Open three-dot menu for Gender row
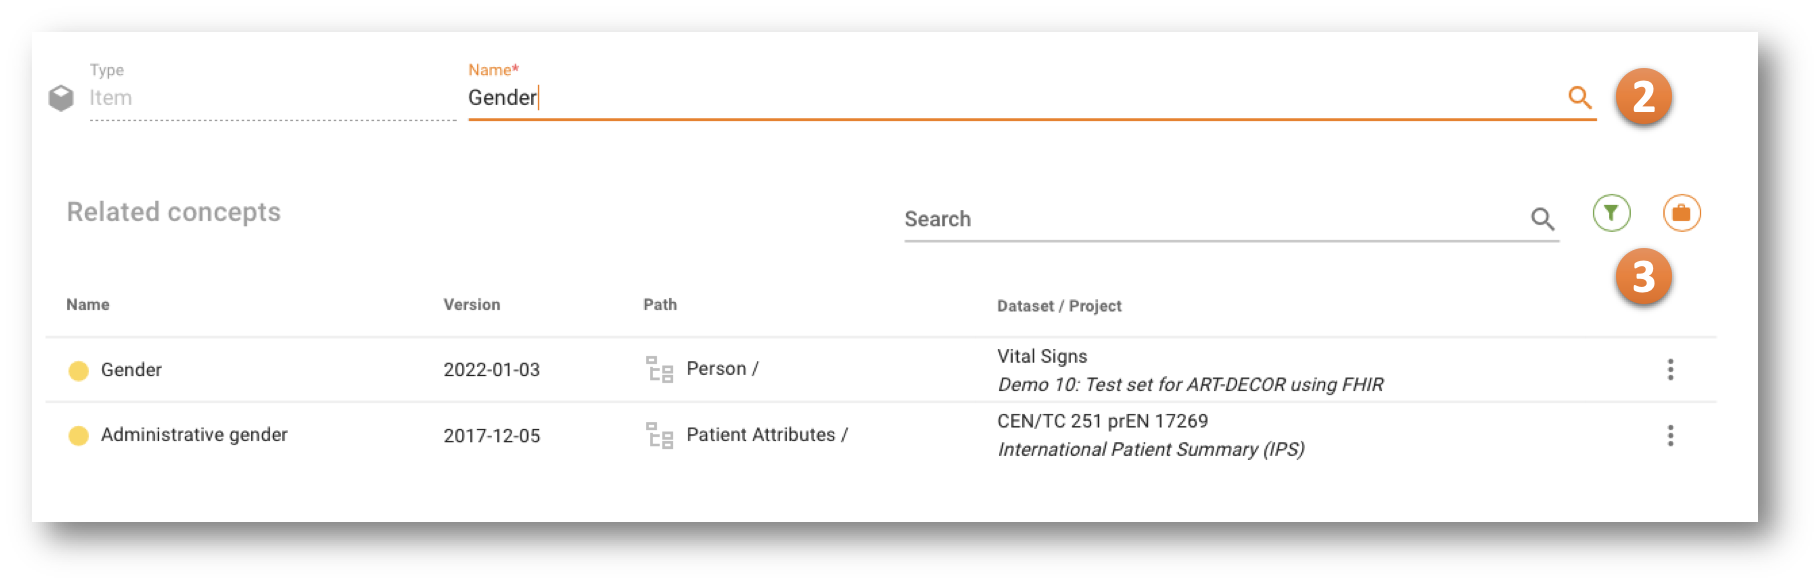The height and width of the screenshot is (584, 1820). (x=1669, y=370)
